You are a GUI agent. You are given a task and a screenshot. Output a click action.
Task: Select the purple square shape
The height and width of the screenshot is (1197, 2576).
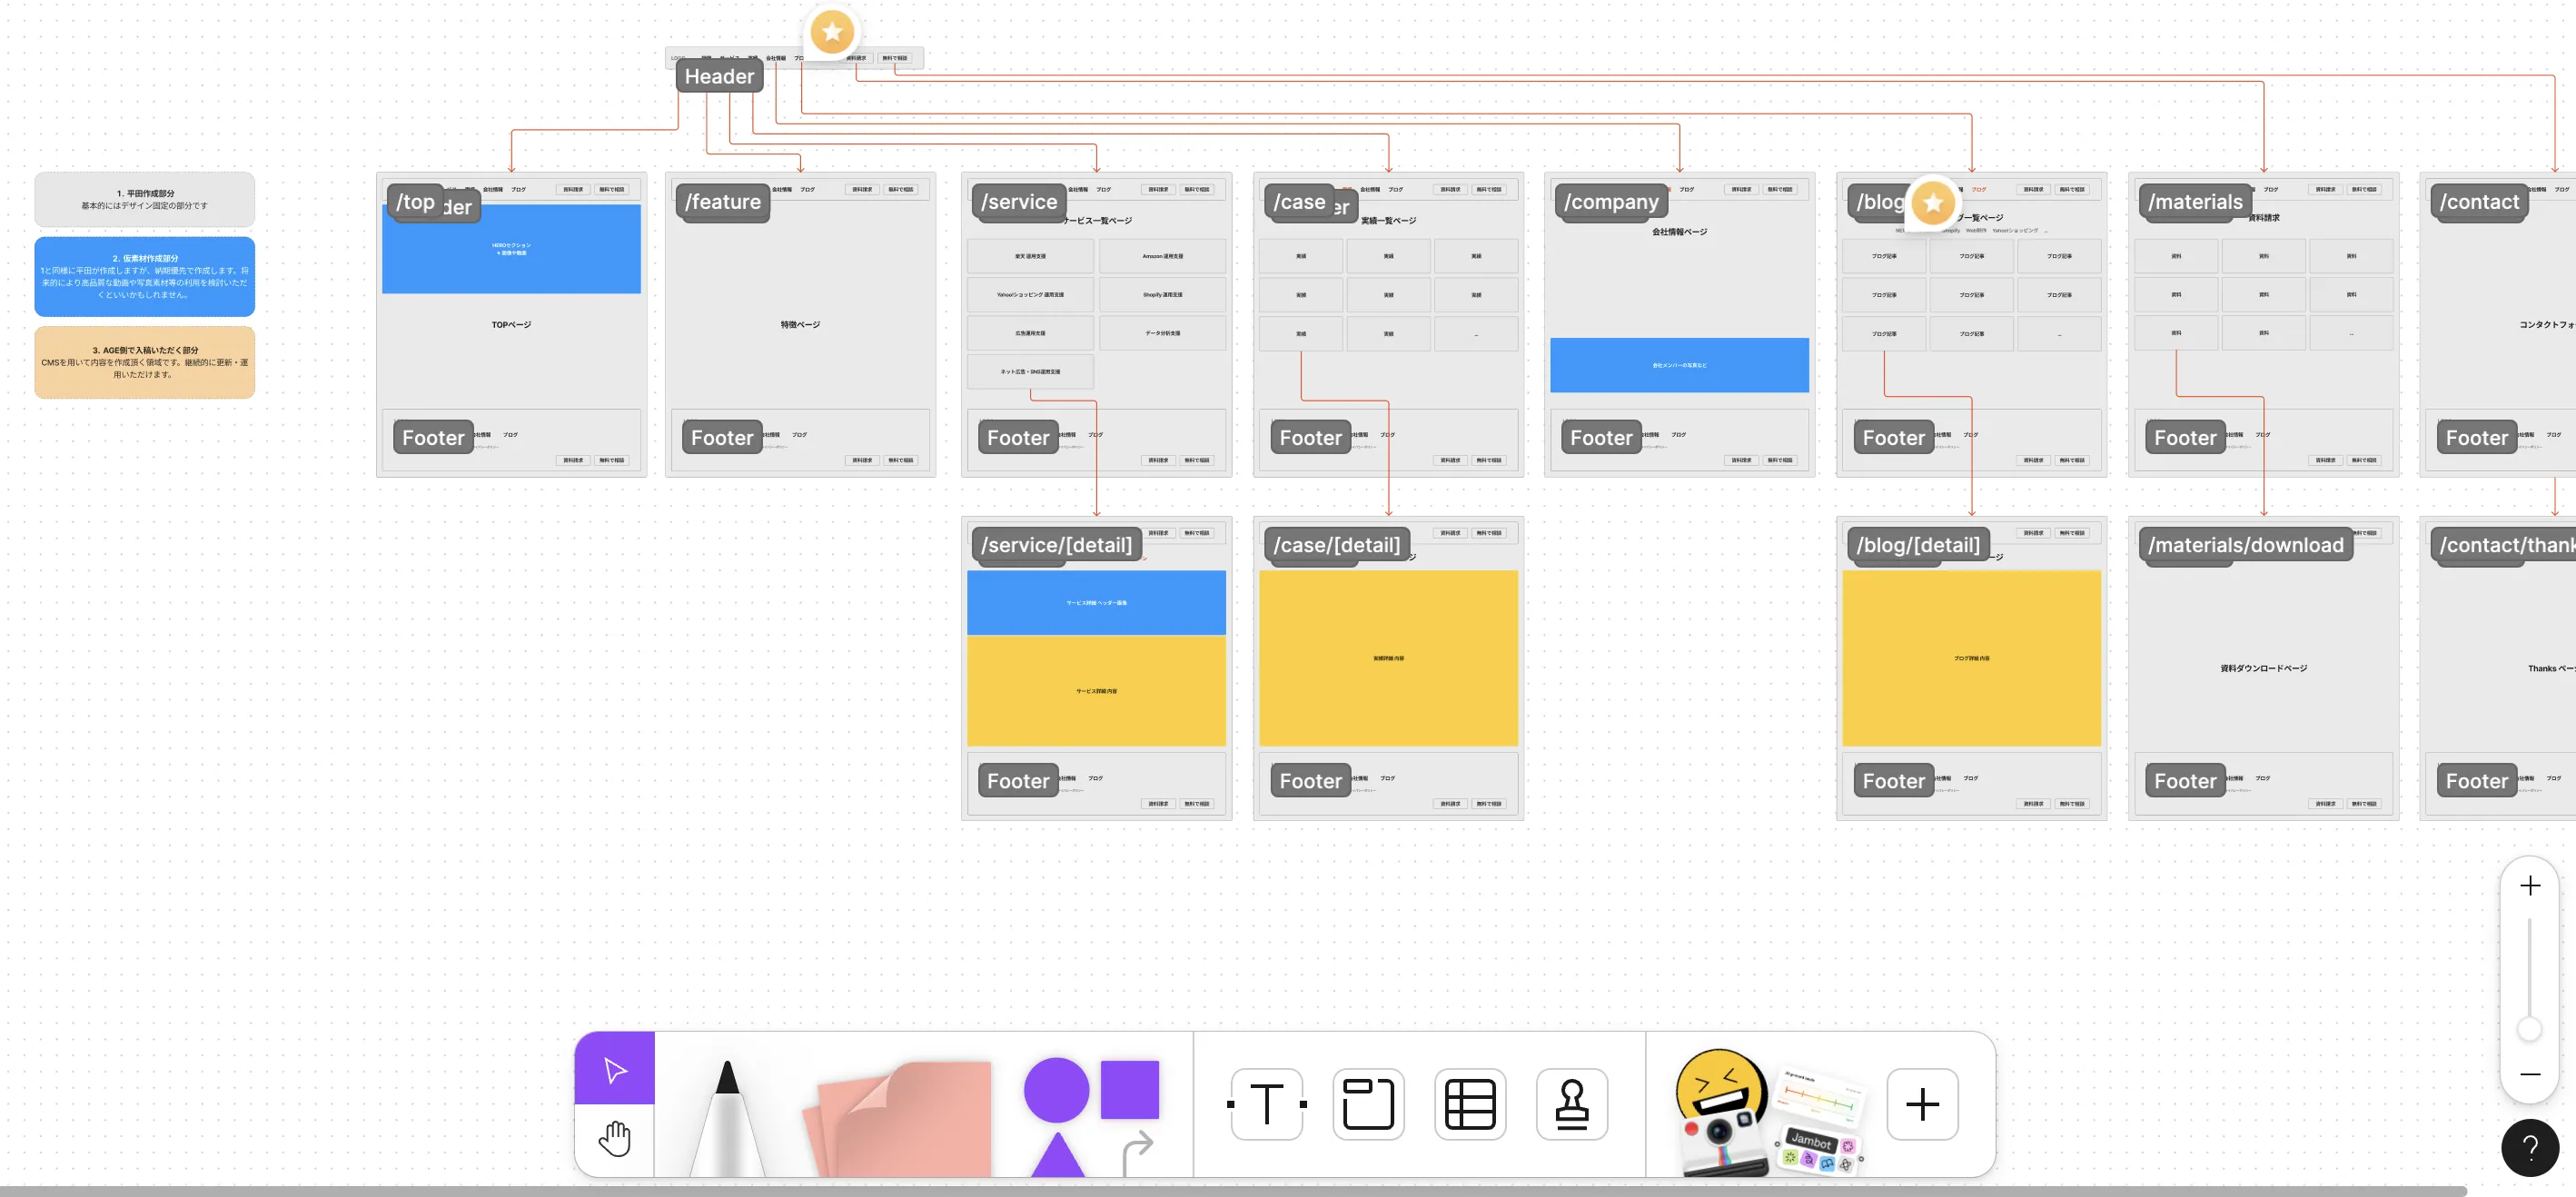coord(1129,1089)
